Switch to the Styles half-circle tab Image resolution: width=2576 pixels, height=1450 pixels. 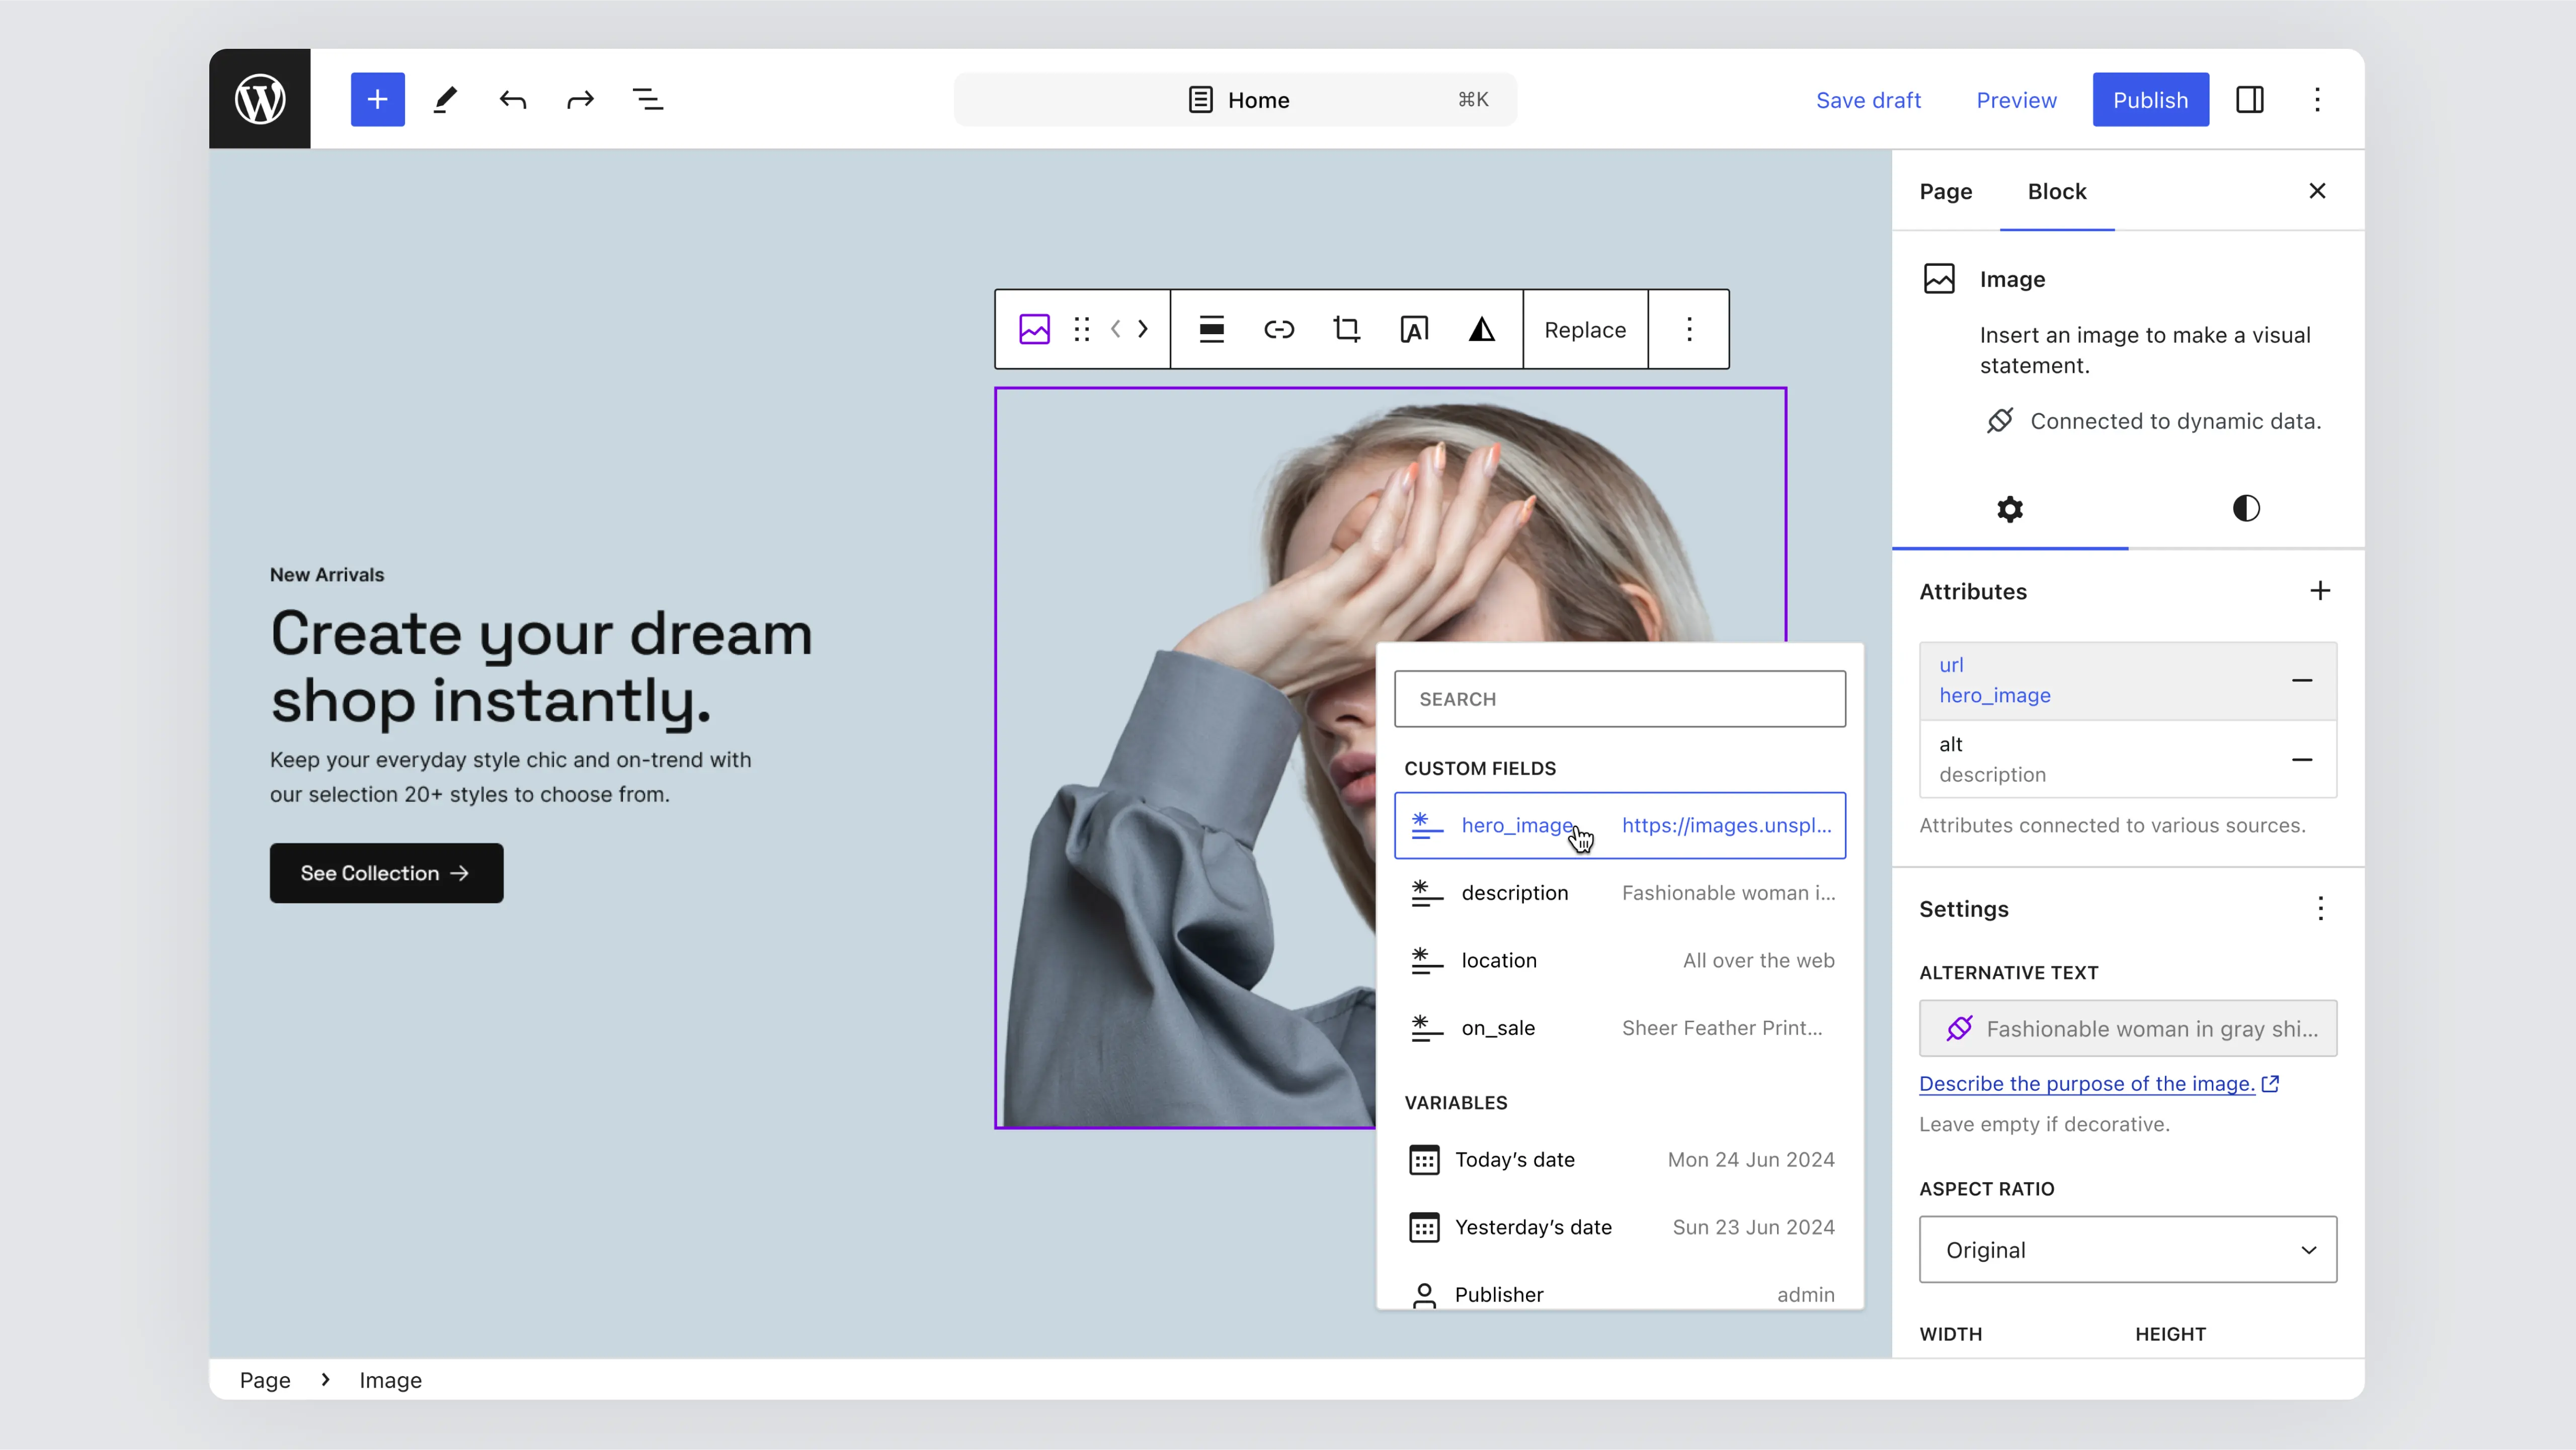[x=2246, y=508]
